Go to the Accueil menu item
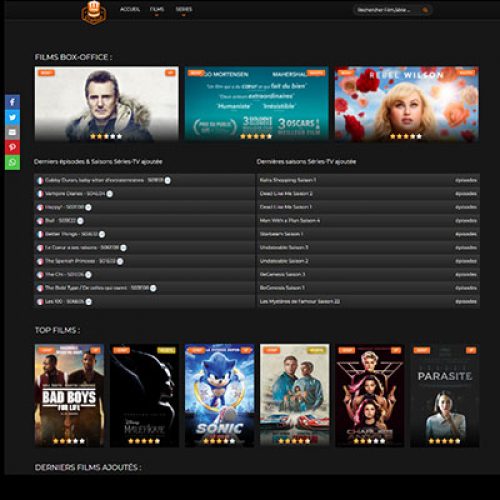 point(130,9)
